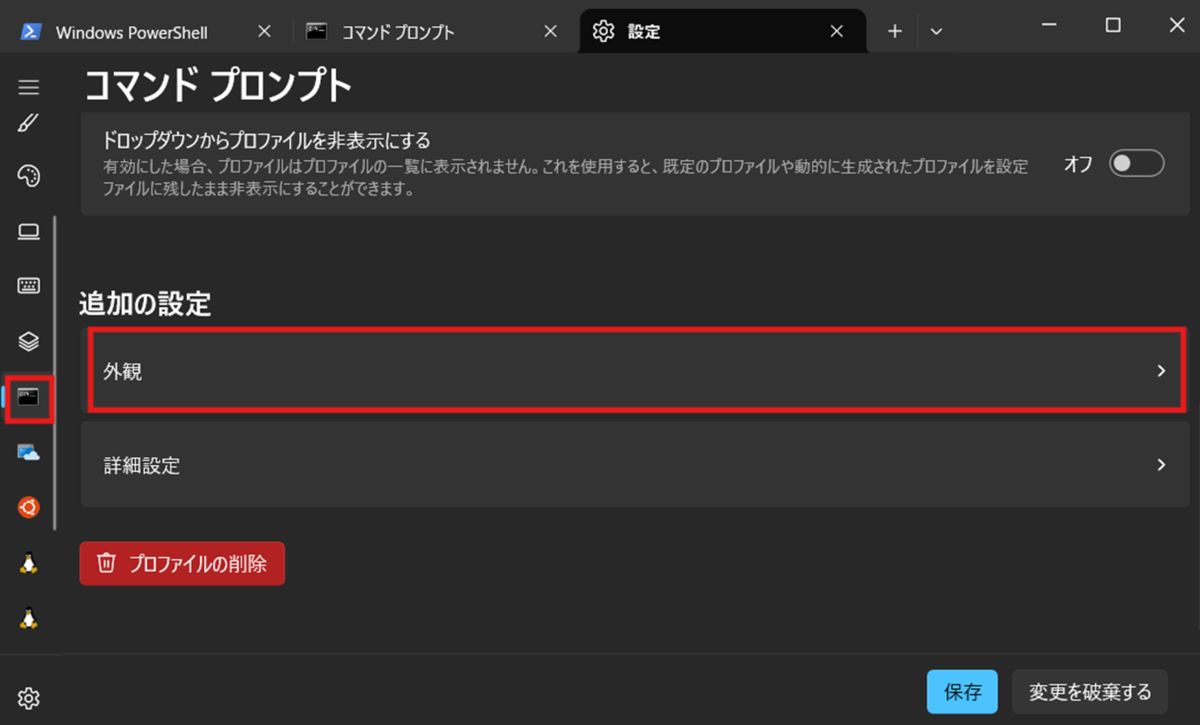This screenshot has width=1200, height=725.
Task: Add a new tab with plus button
Action: pos(895,31)
